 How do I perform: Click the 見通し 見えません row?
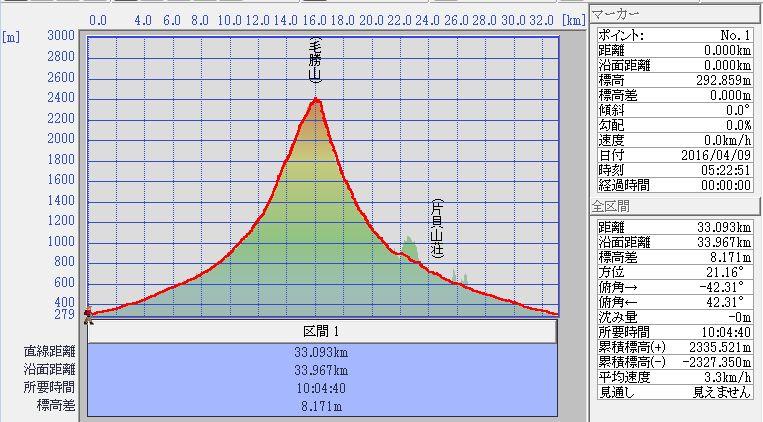point(673,392)
